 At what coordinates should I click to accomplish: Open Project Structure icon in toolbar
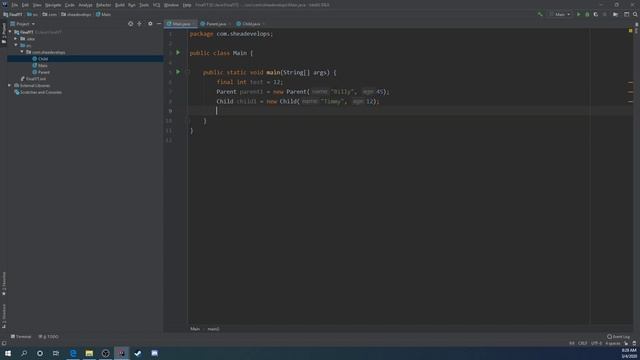[615, 14]
